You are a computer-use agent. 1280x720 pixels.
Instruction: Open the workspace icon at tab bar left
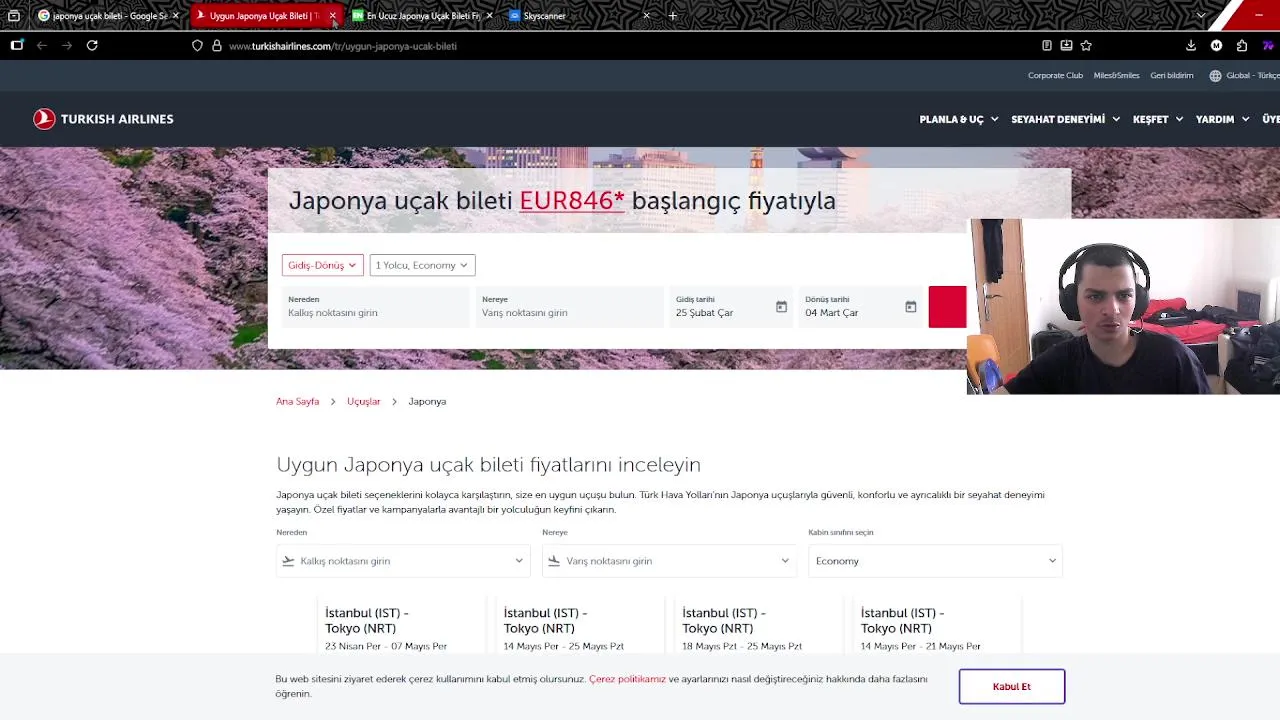click(x=14, y=15)
